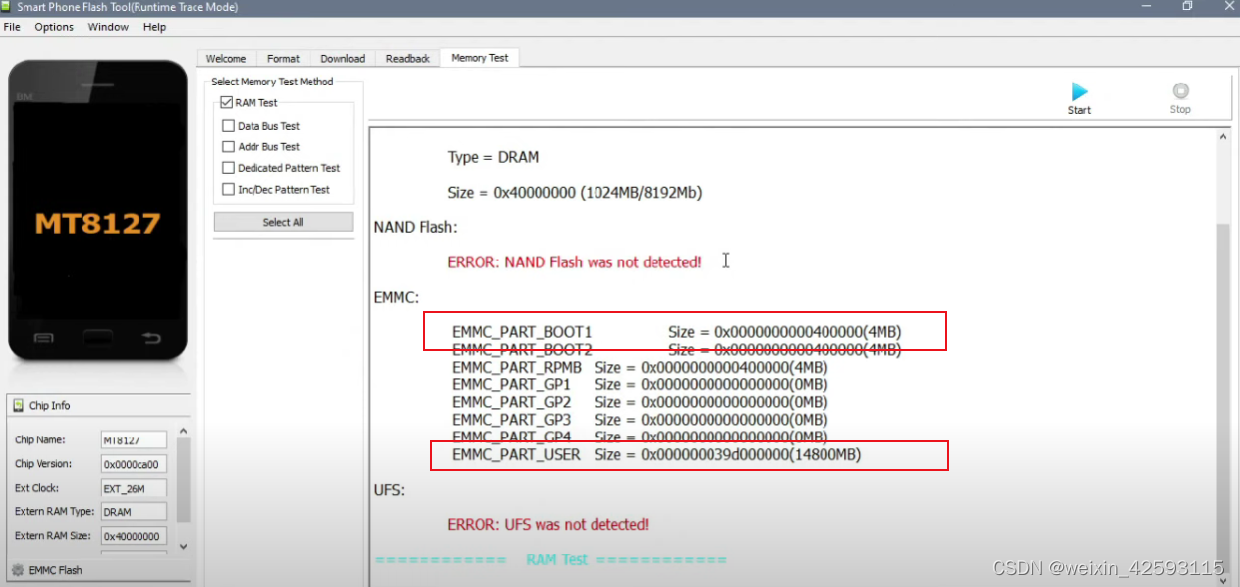Click the Extern RAM Type field DRAM
This screenshot has height=587, width=1240.
pyautogui.click(x=133, y=512)
